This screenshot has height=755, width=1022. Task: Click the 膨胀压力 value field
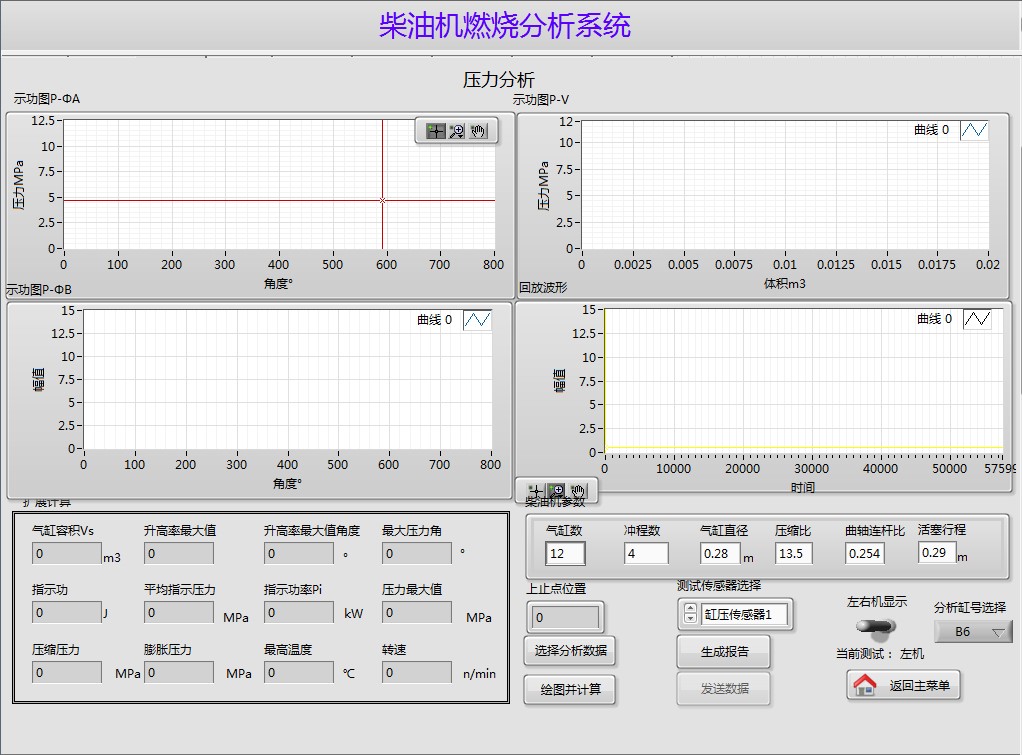tap(179, 672)
